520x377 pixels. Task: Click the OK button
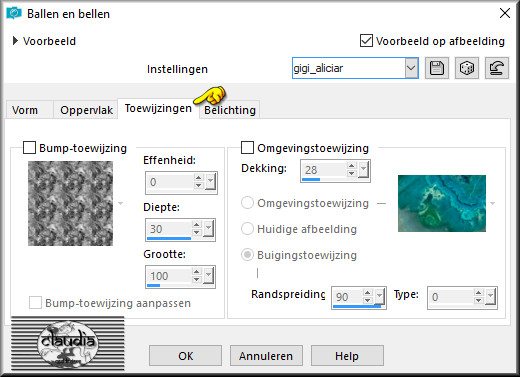(x=185, y=356)
